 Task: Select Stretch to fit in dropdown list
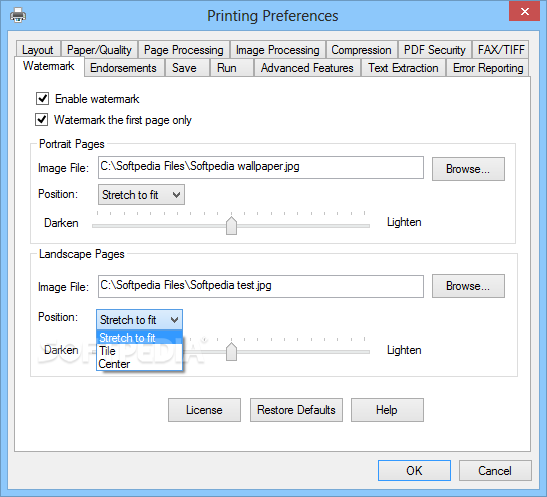(x=139, y=337)
